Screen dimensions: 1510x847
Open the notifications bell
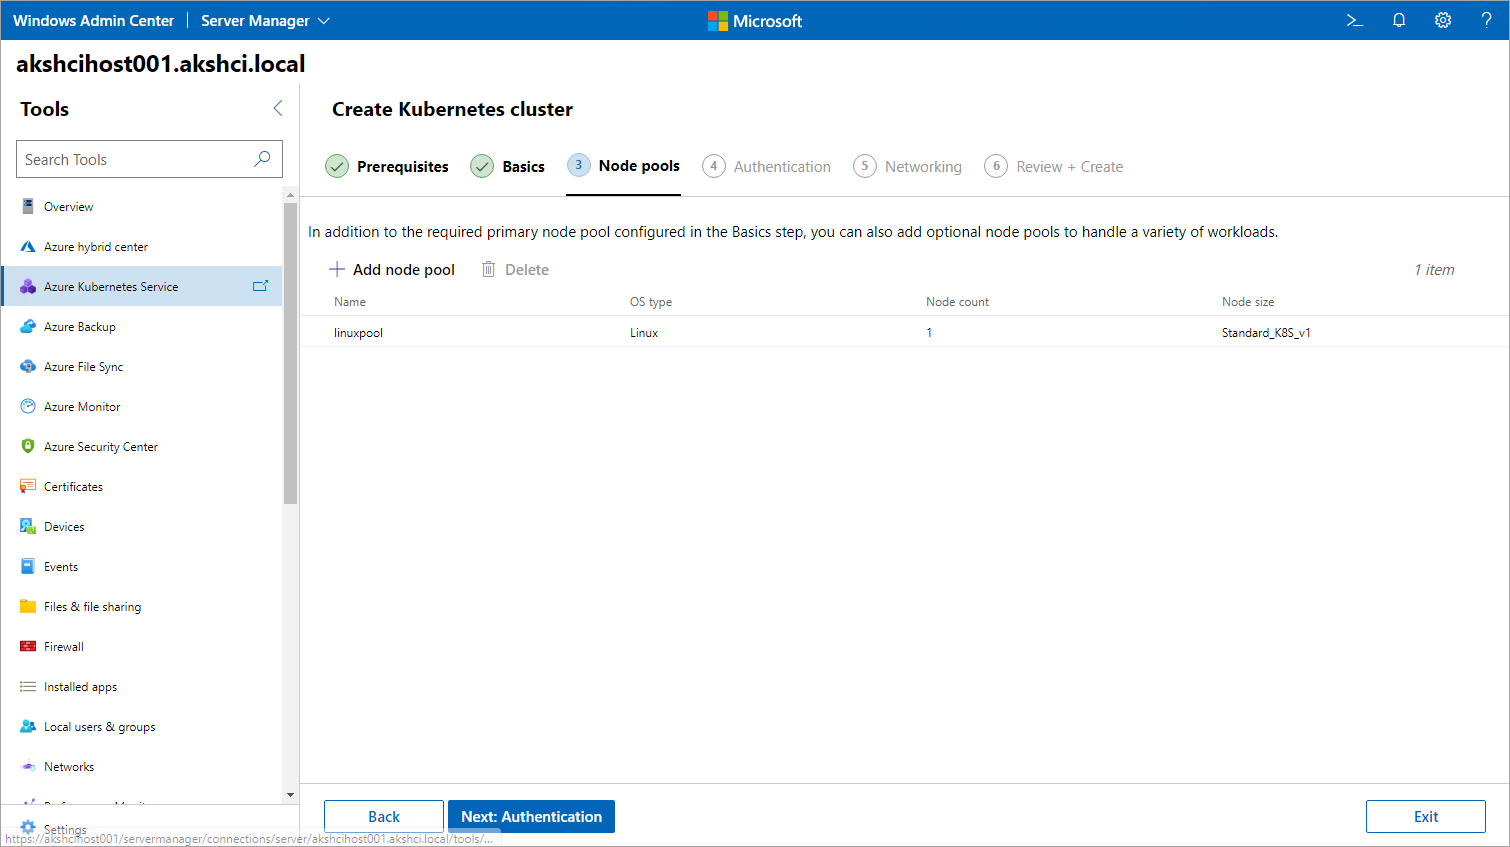point(1399,20)
